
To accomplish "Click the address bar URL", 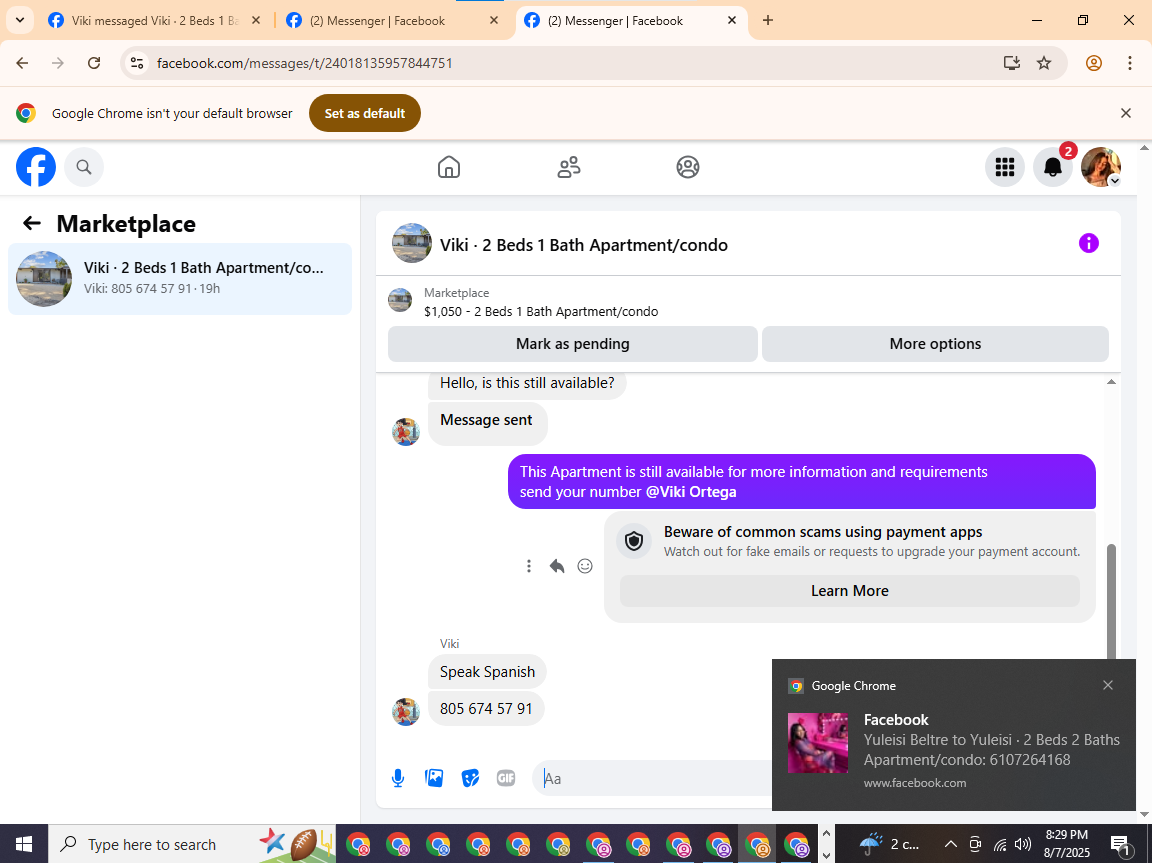I will 304,63.
